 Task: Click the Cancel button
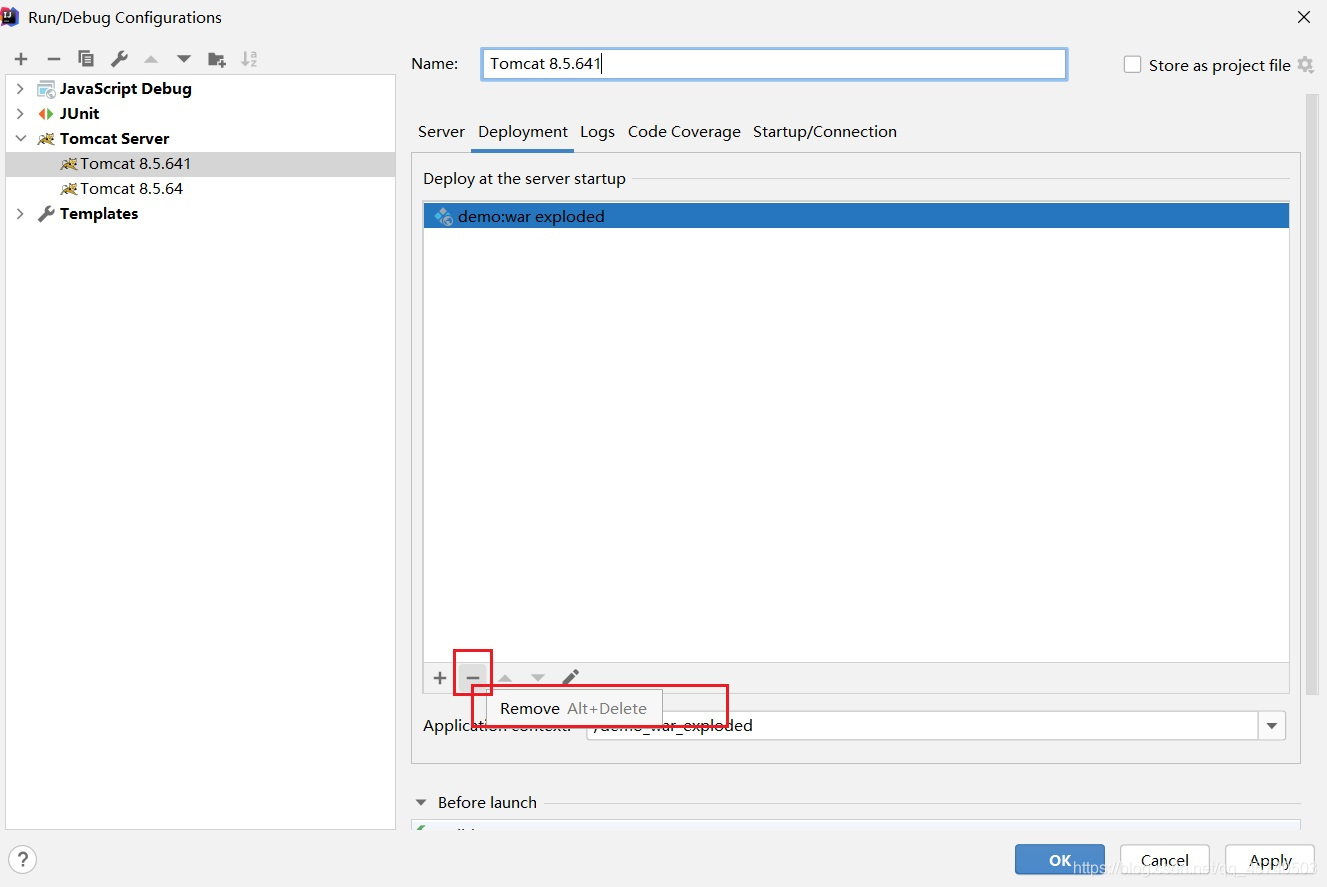click(x=1165, y=860)
